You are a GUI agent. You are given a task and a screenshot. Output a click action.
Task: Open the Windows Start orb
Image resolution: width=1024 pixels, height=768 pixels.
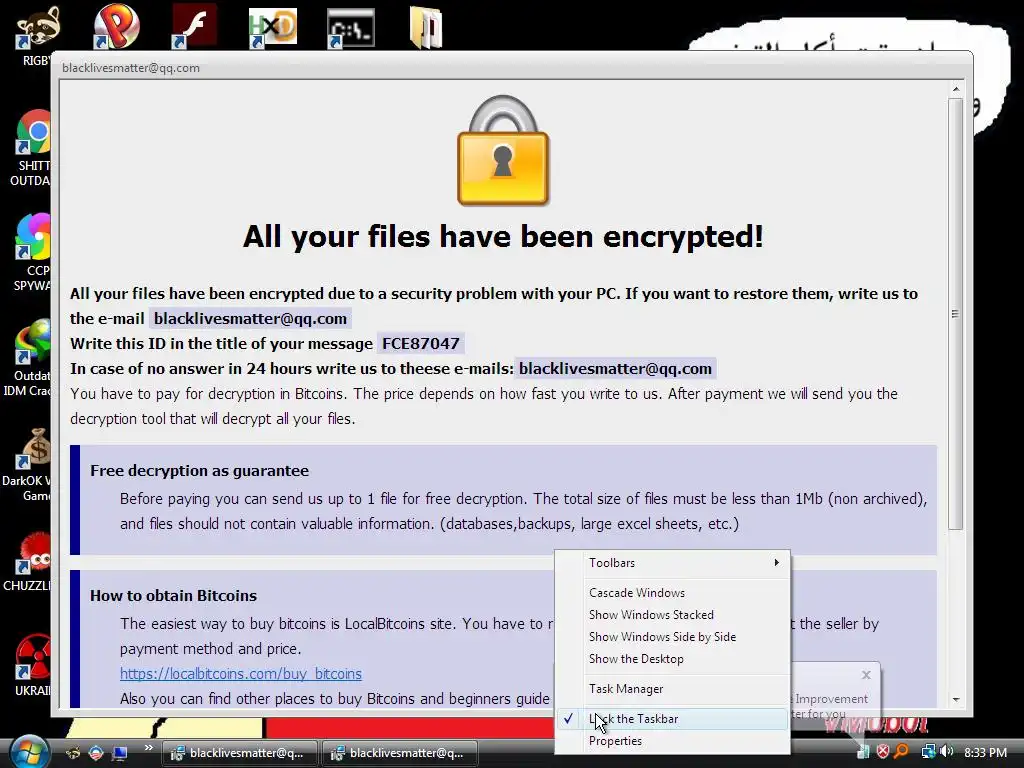(27, 751)
